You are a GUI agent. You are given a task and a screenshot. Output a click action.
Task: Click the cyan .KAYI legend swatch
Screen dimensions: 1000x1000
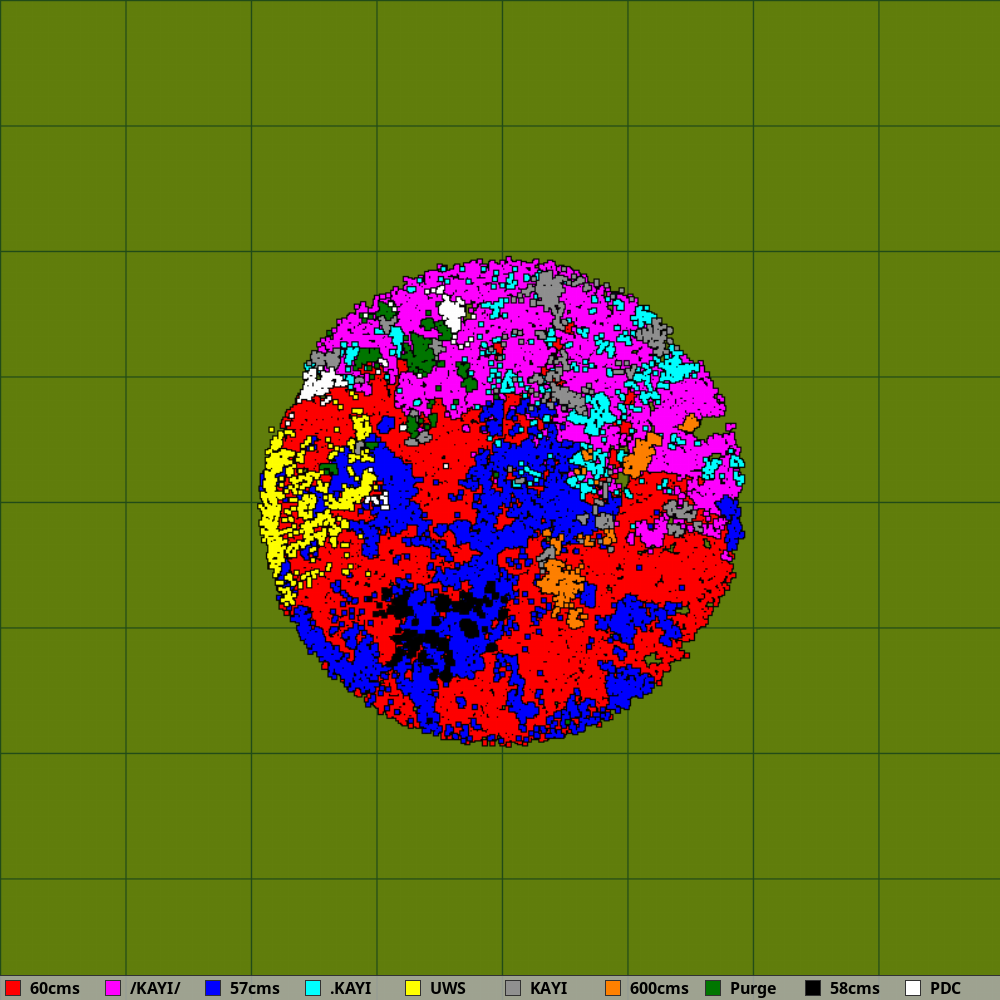[x=313, y=988]
